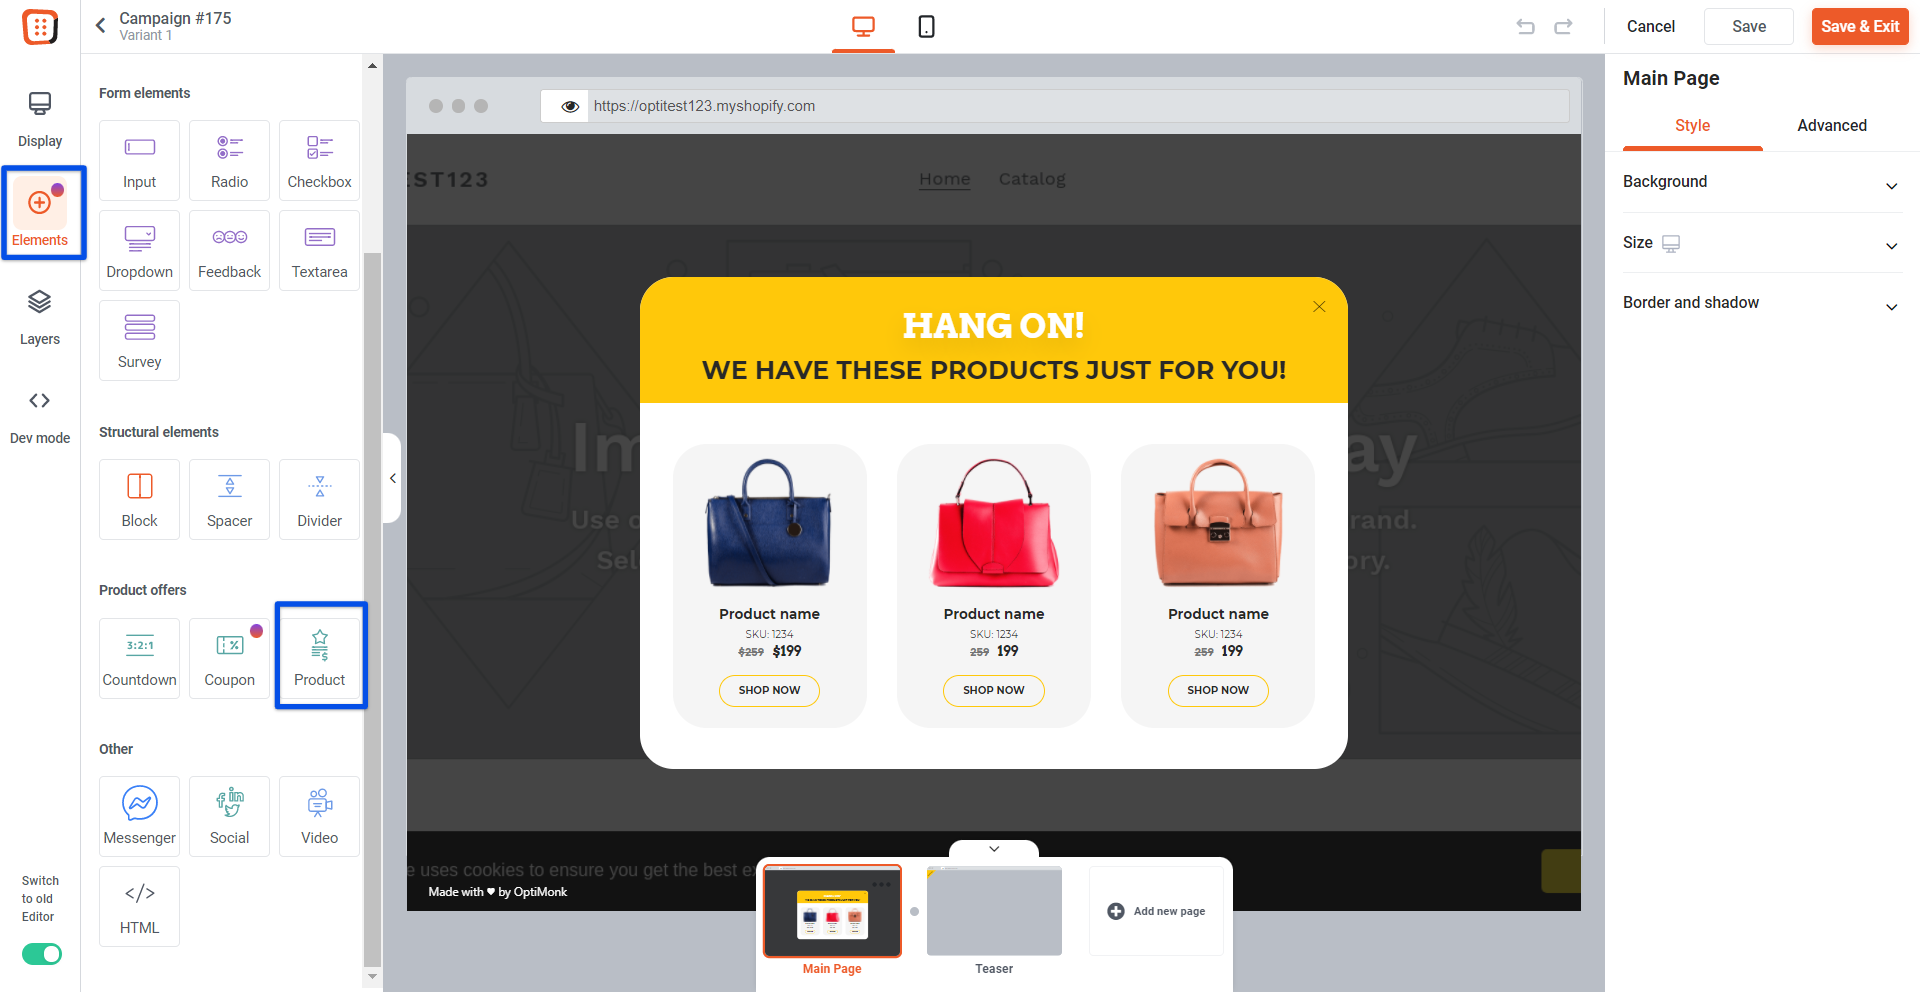
Task: Toggle the preview eye icon in URL bar
Action: coord(570,106)
